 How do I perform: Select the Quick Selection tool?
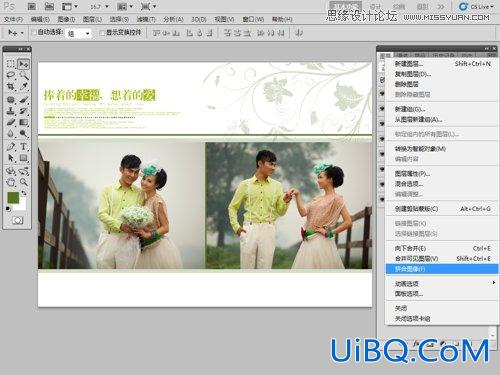tap(23, 75)
